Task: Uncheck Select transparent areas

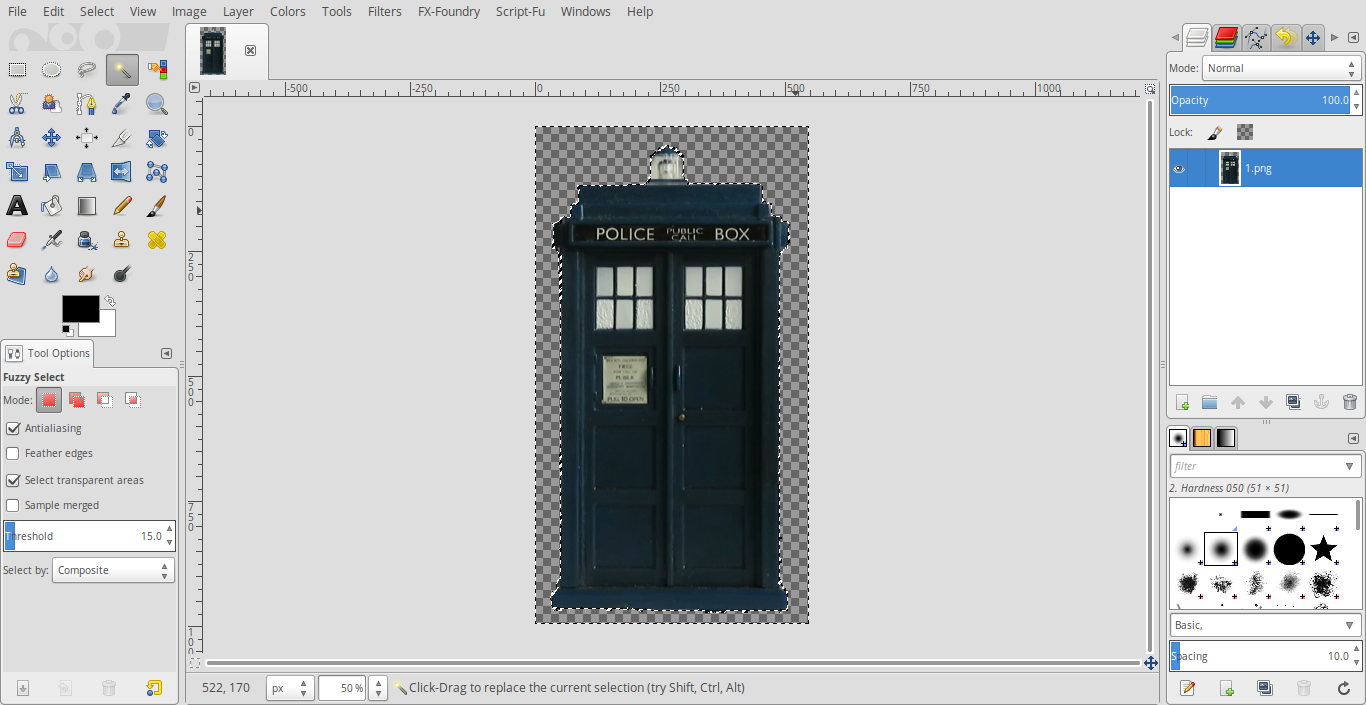Action: click(13, 480)
